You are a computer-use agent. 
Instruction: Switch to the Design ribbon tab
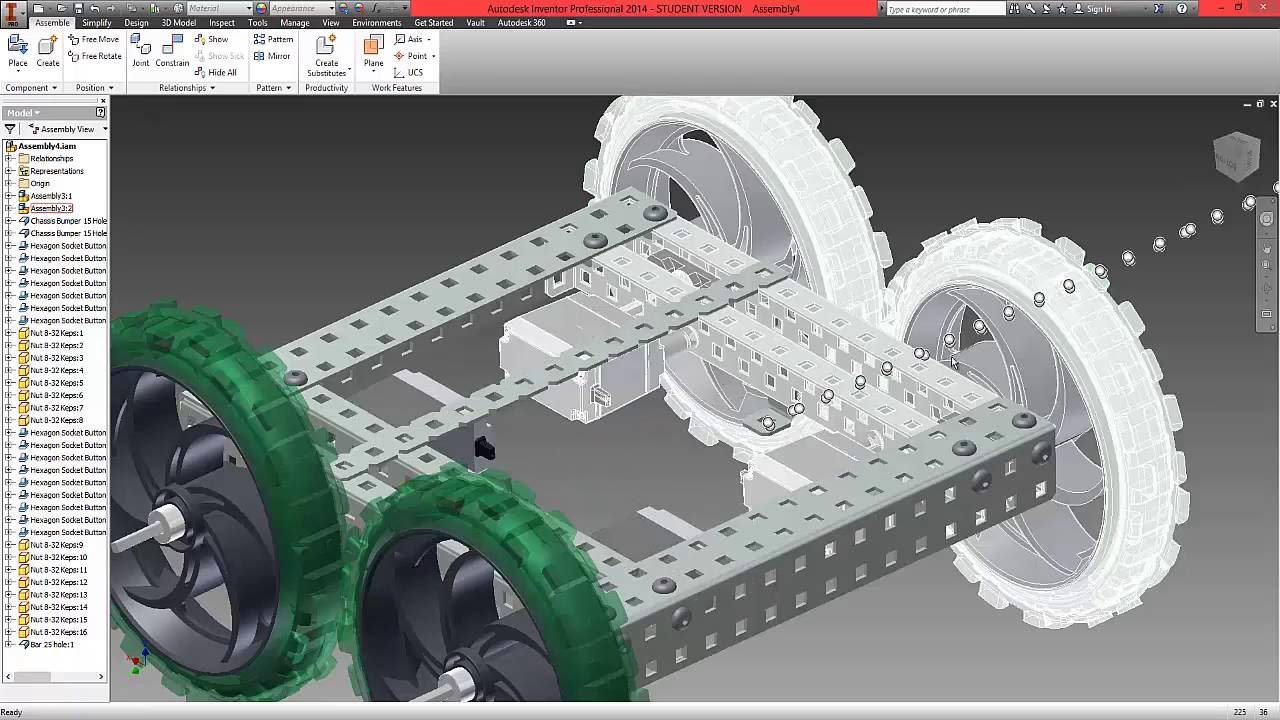pyautogui.click(x=137, y=23)
